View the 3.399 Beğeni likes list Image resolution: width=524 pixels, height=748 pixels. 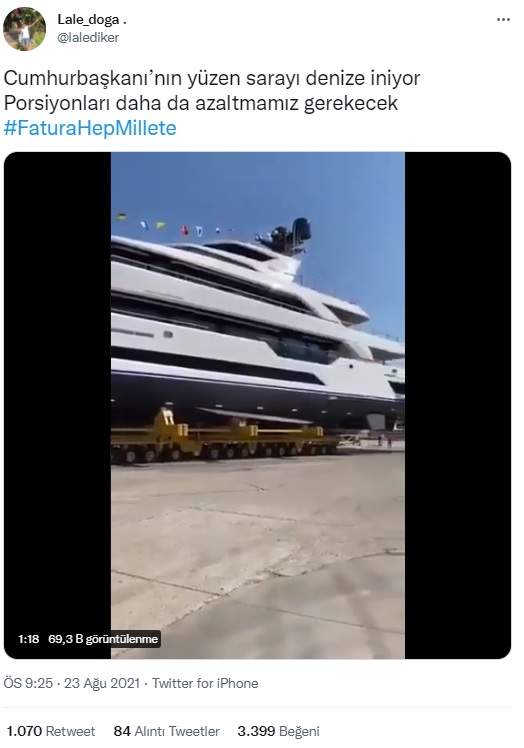point(279,731)
